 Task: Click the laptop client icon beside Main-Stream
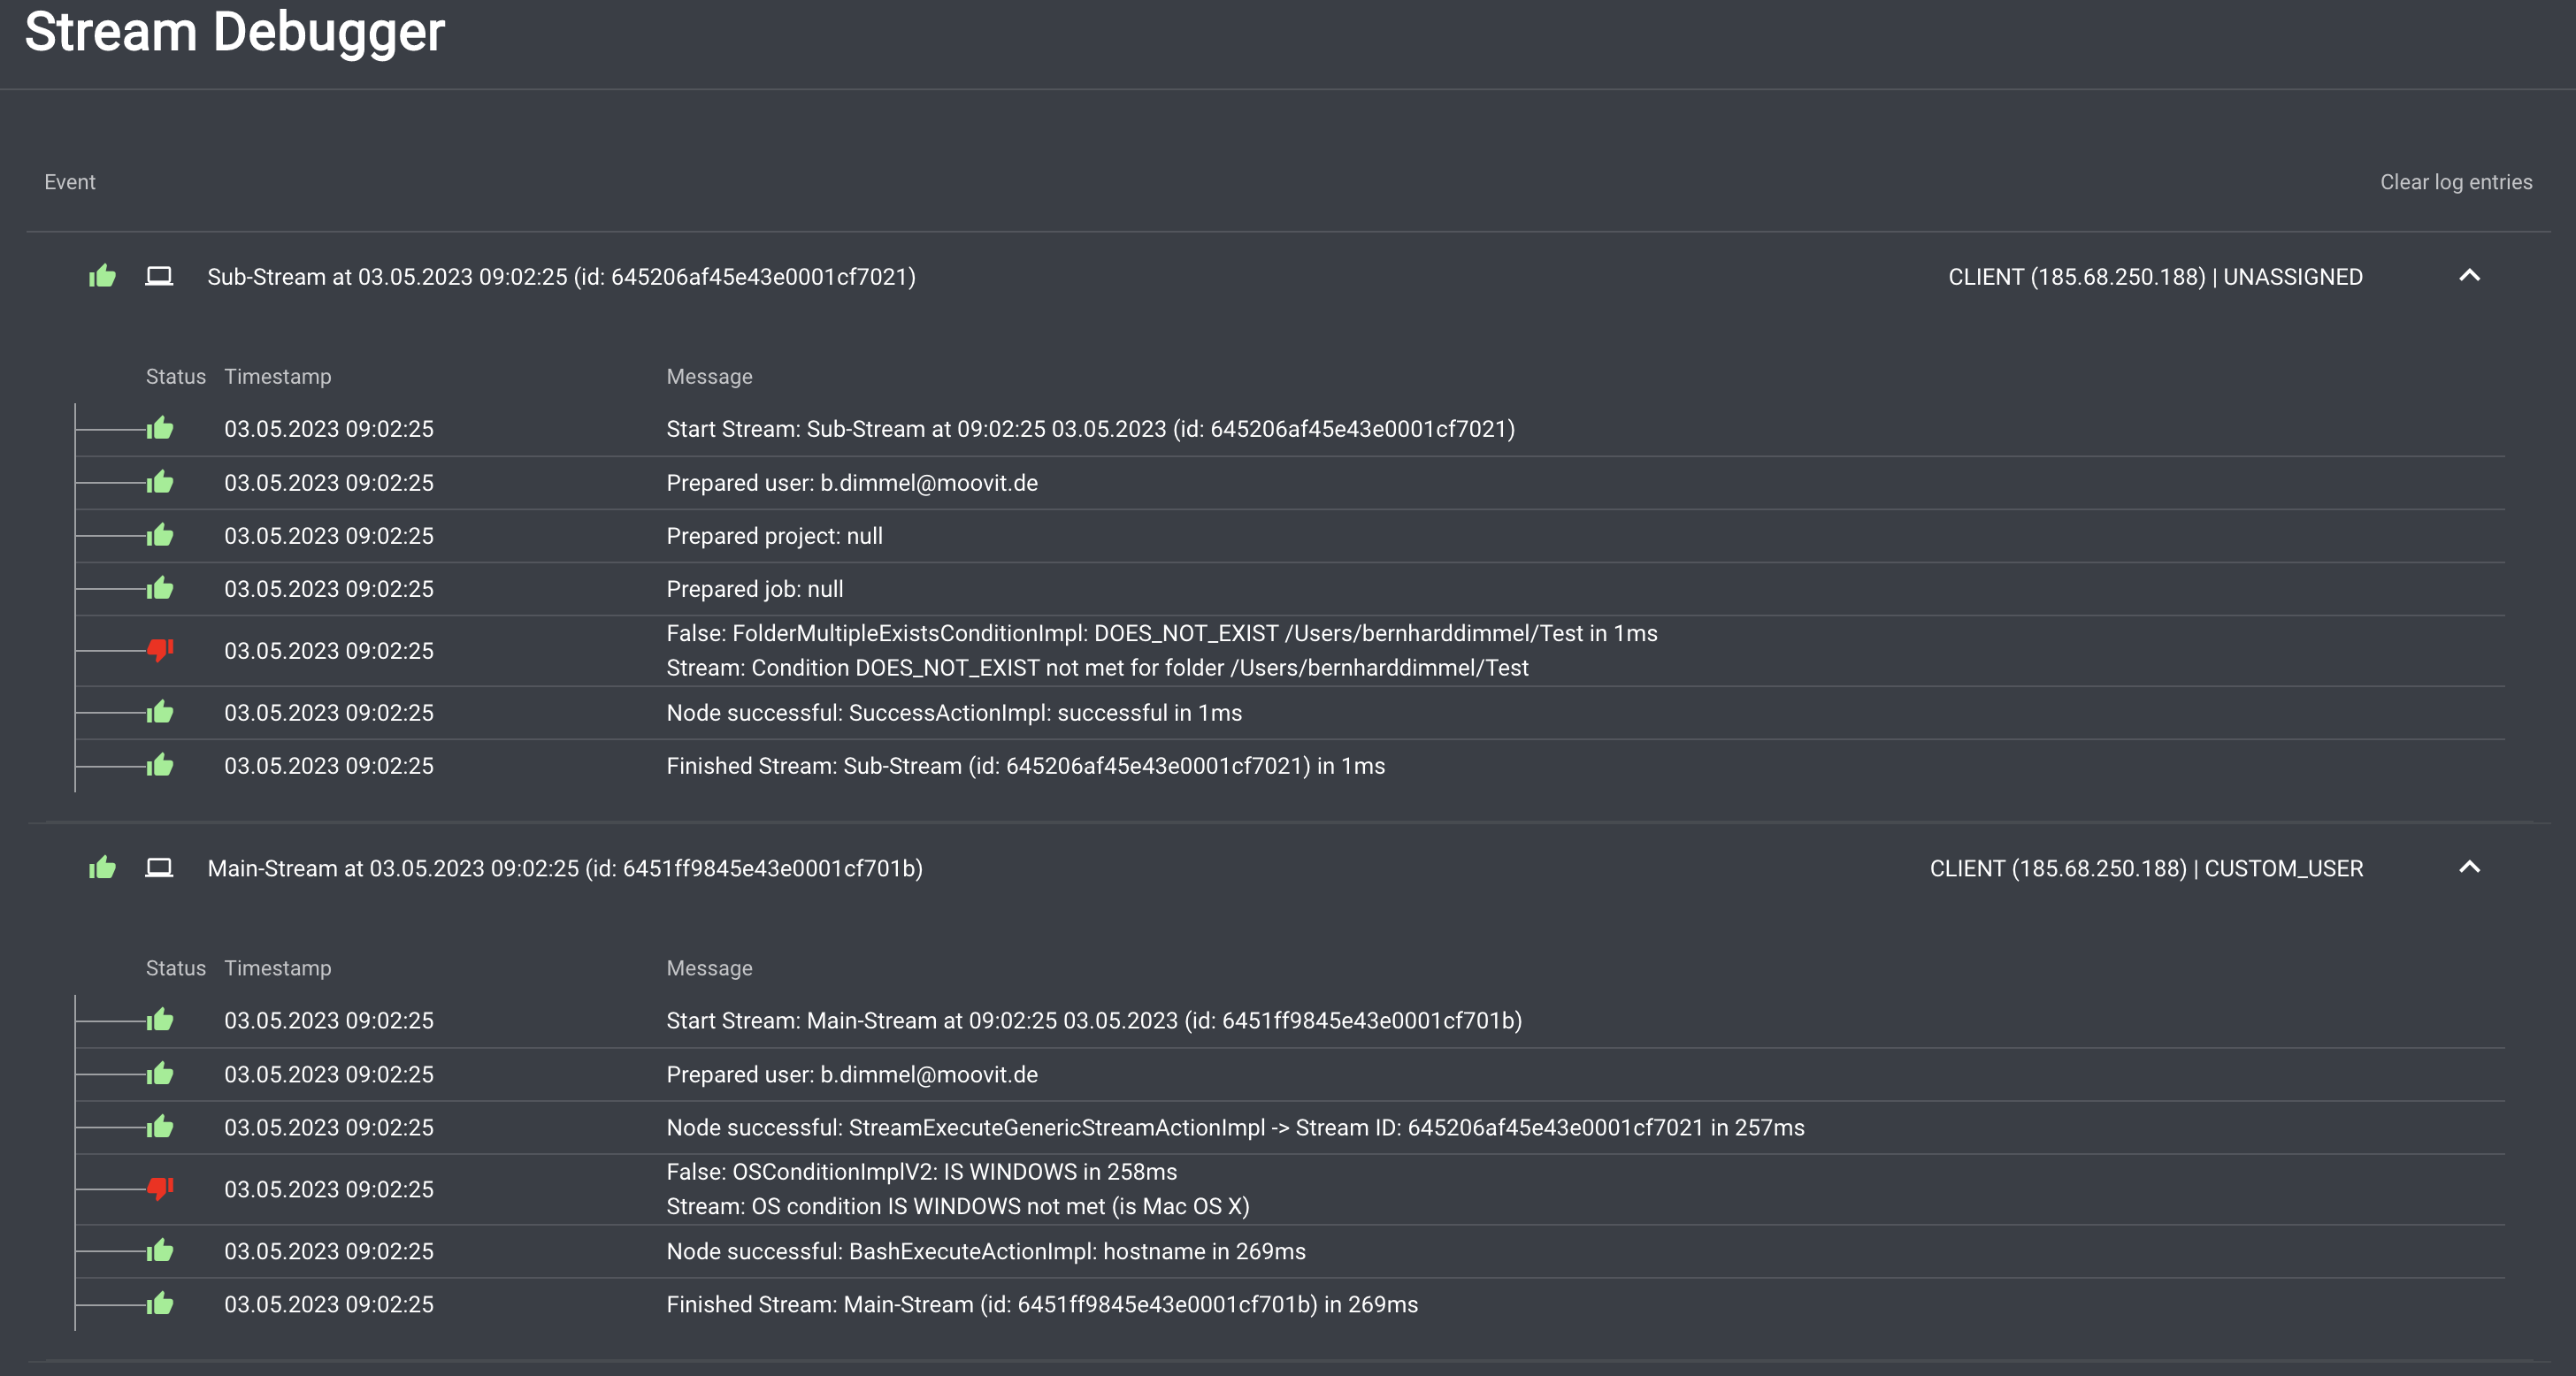coord(159,868)
